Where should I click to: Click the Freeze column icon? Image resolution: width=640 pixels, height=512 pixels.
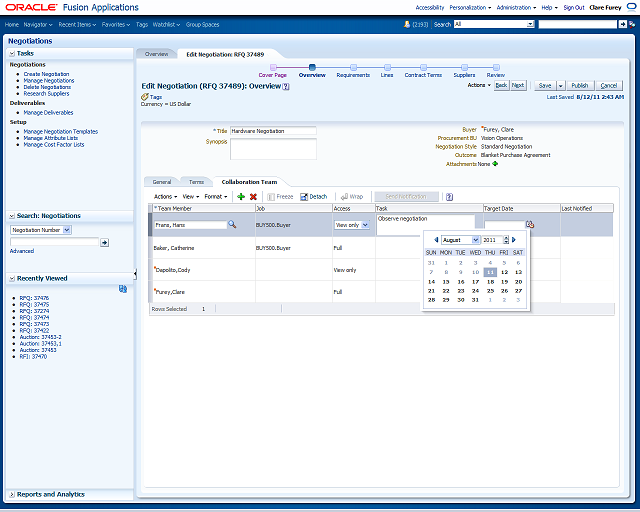click(x=271, y=197)
